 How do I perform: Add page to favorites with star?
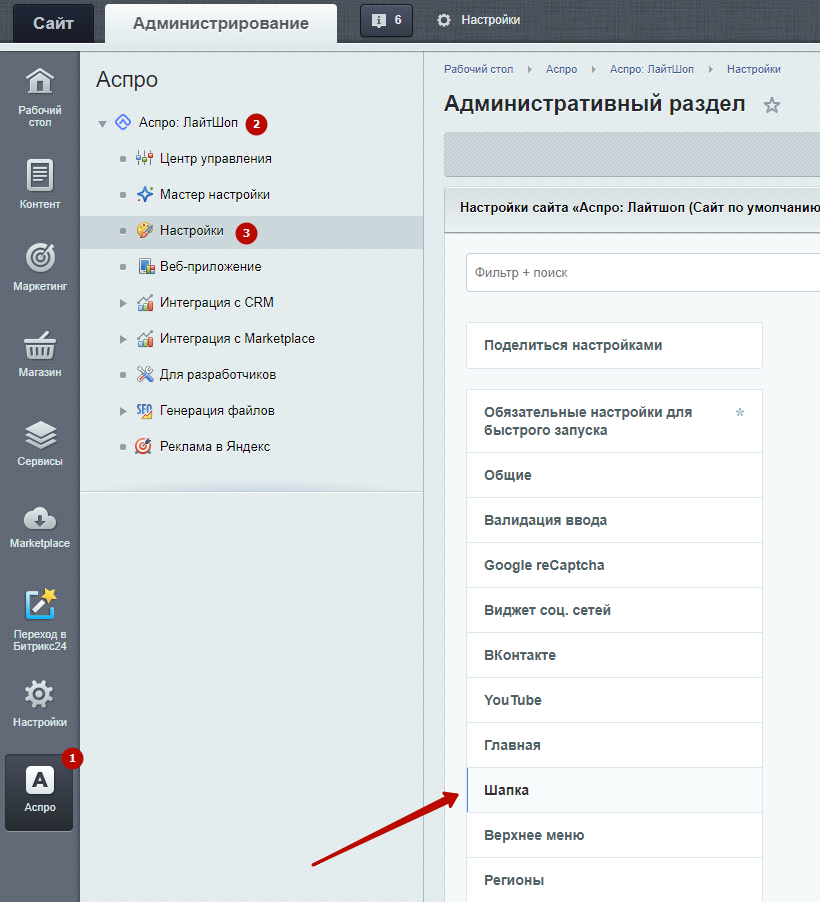(x=772, y=105)
